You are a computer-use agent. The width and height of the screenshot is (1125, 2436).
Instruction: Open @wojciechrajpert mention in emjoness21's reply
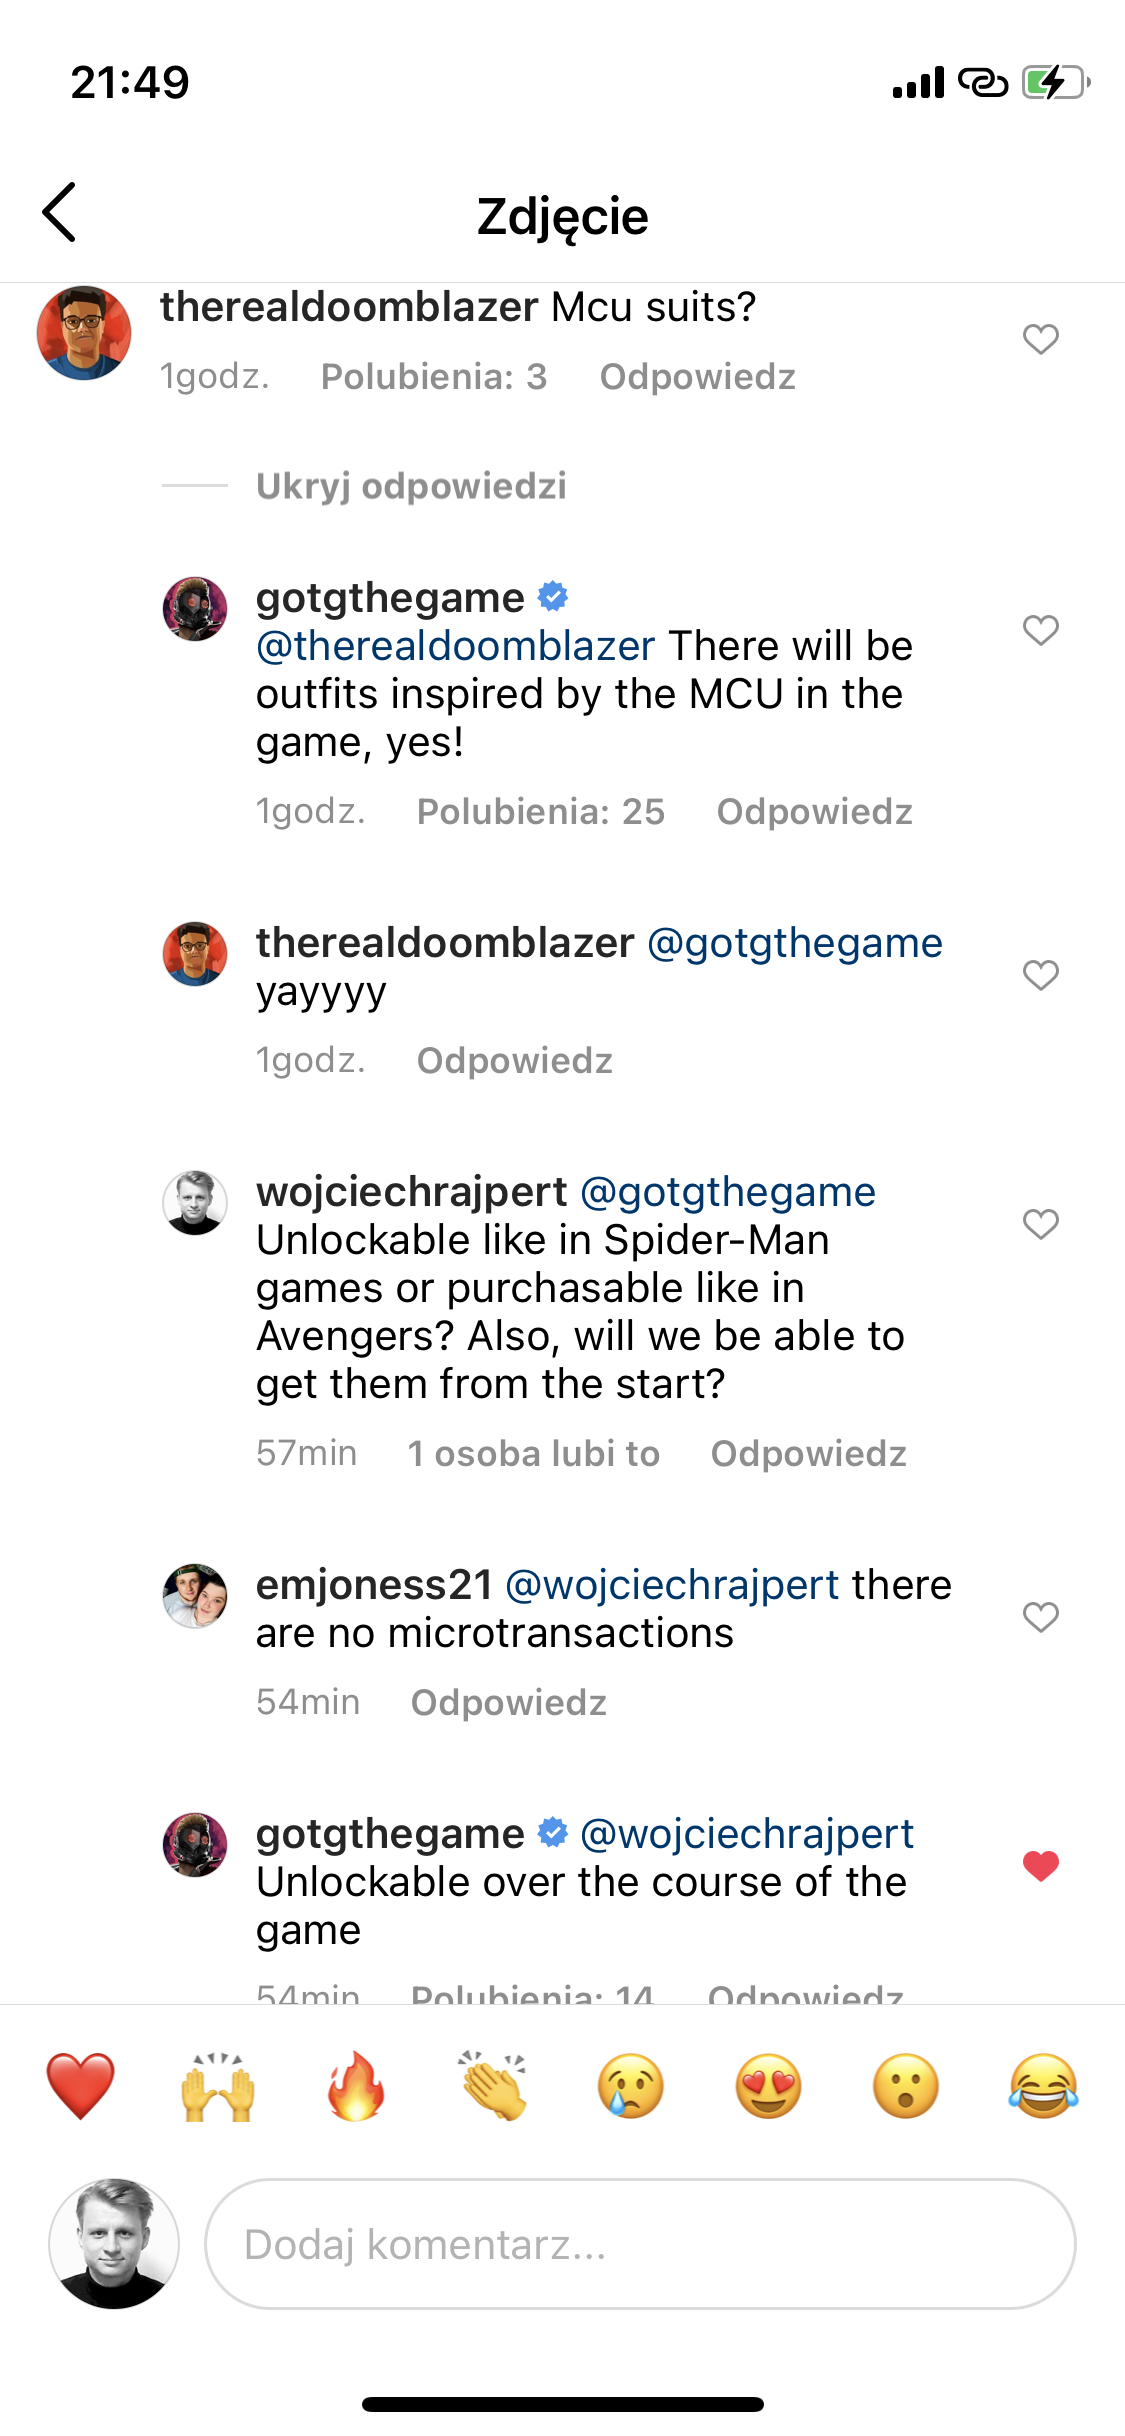point(672,1585)
